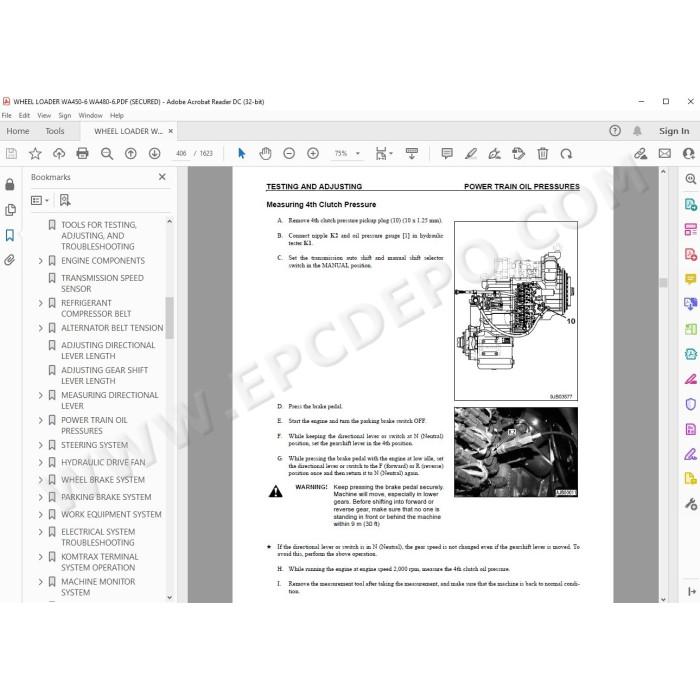Activate the Hand pan tool
This screenshot has width=700, height=700.
click(265, 154)
